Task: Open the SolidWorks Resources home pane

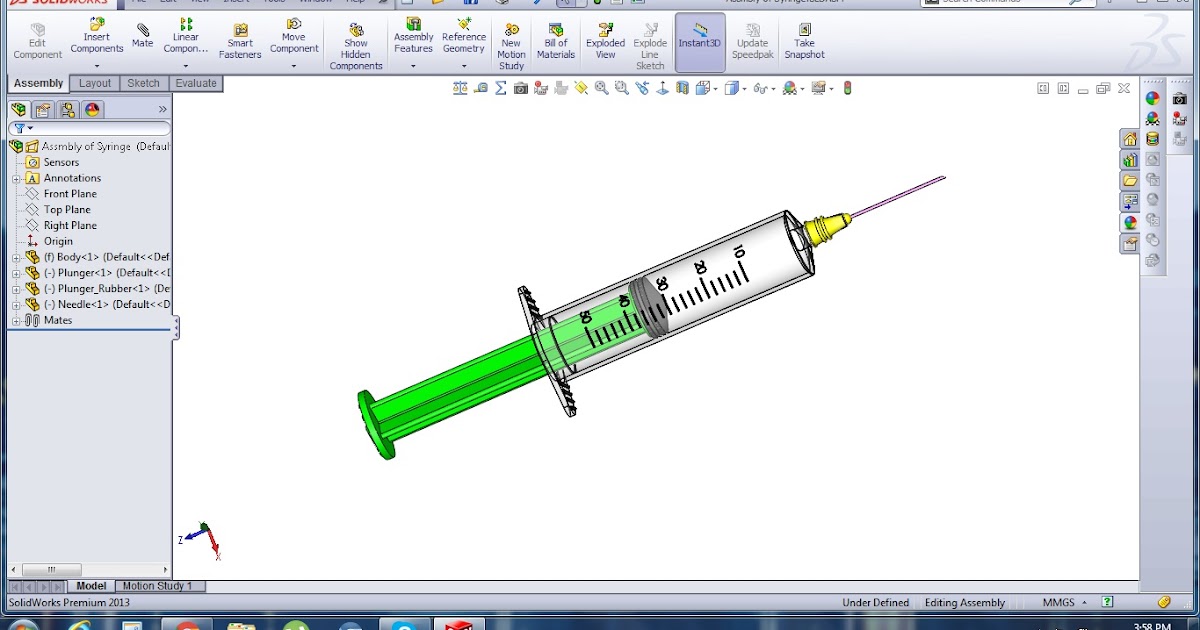Action: (x=1130, y=138)
